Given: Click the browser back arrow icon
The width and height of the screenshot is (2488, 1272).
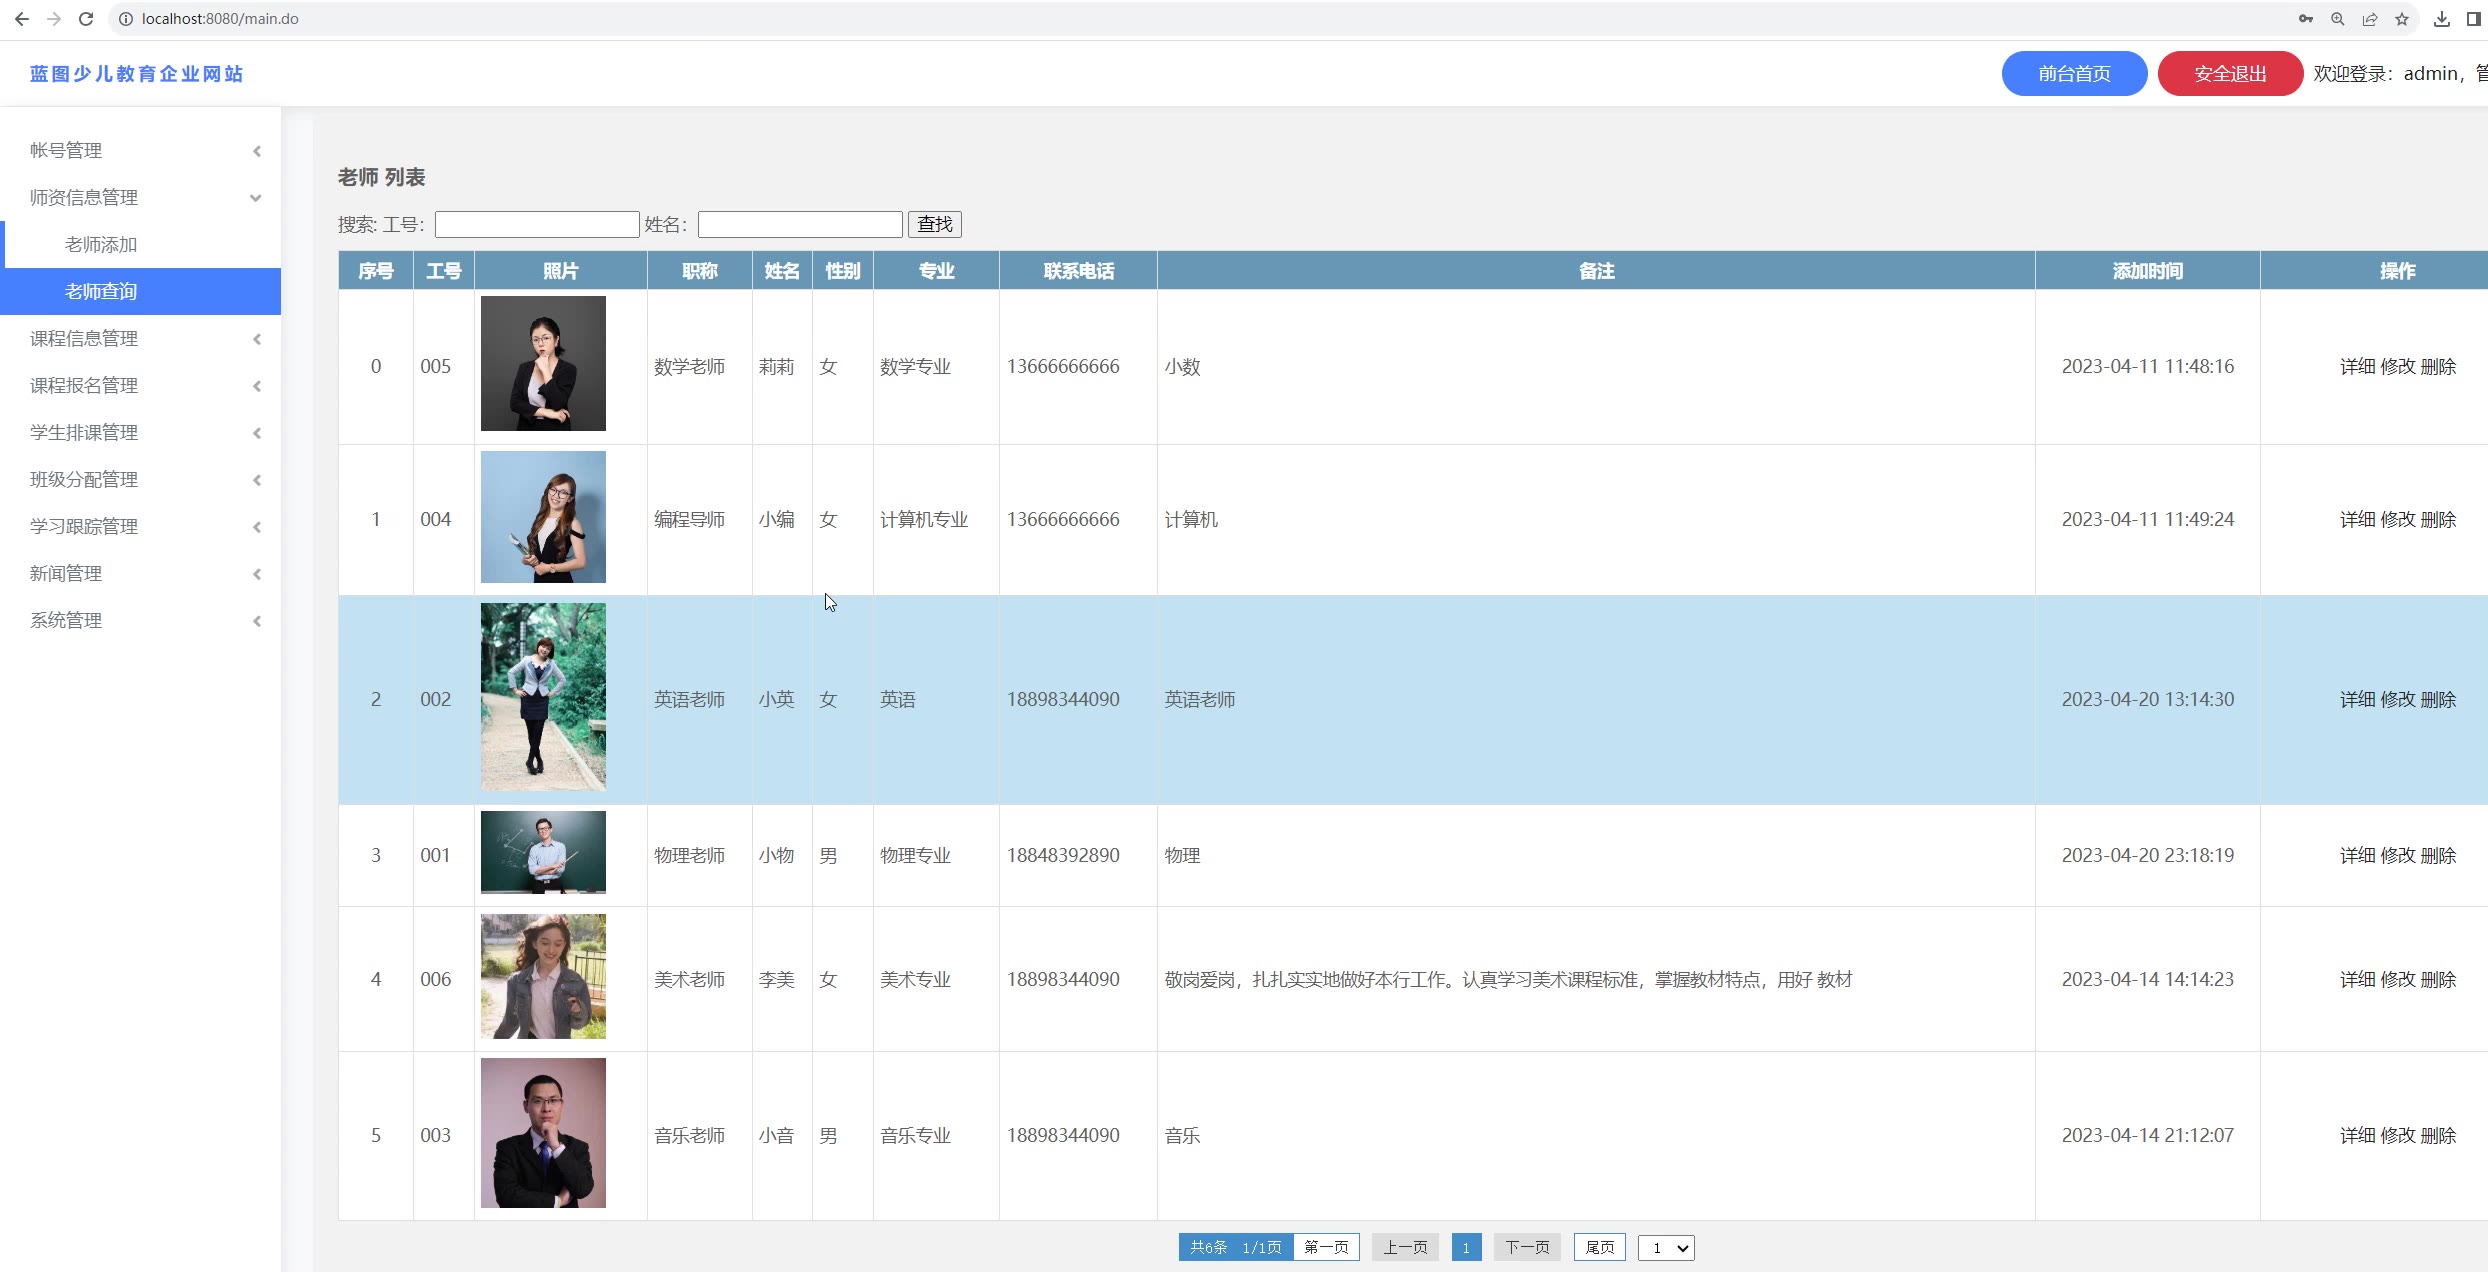Looking at the screenshot, I should click(x=22, y=19).
